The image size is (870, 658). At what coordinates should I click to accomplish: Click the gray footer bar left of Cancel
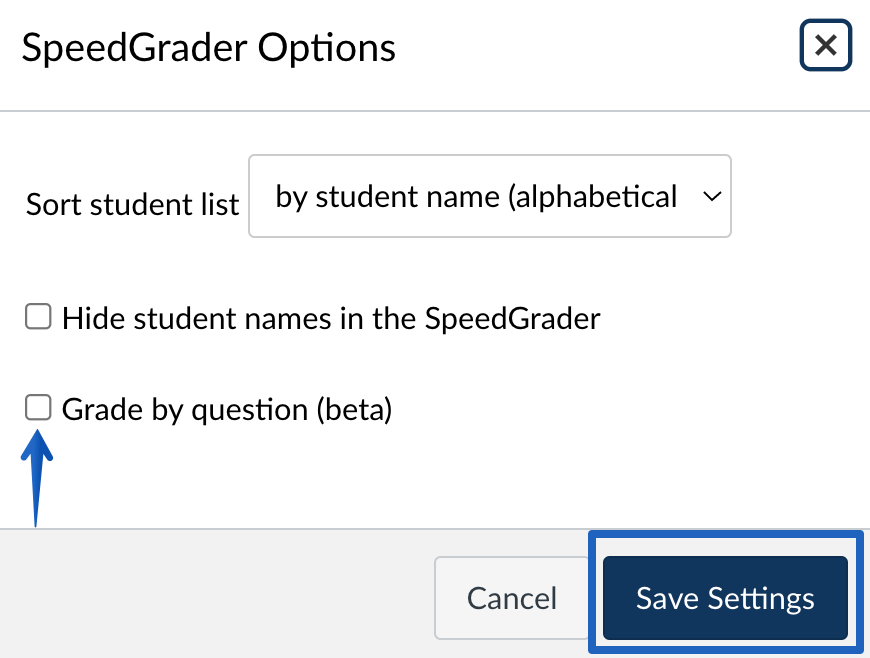click(216, 594)
